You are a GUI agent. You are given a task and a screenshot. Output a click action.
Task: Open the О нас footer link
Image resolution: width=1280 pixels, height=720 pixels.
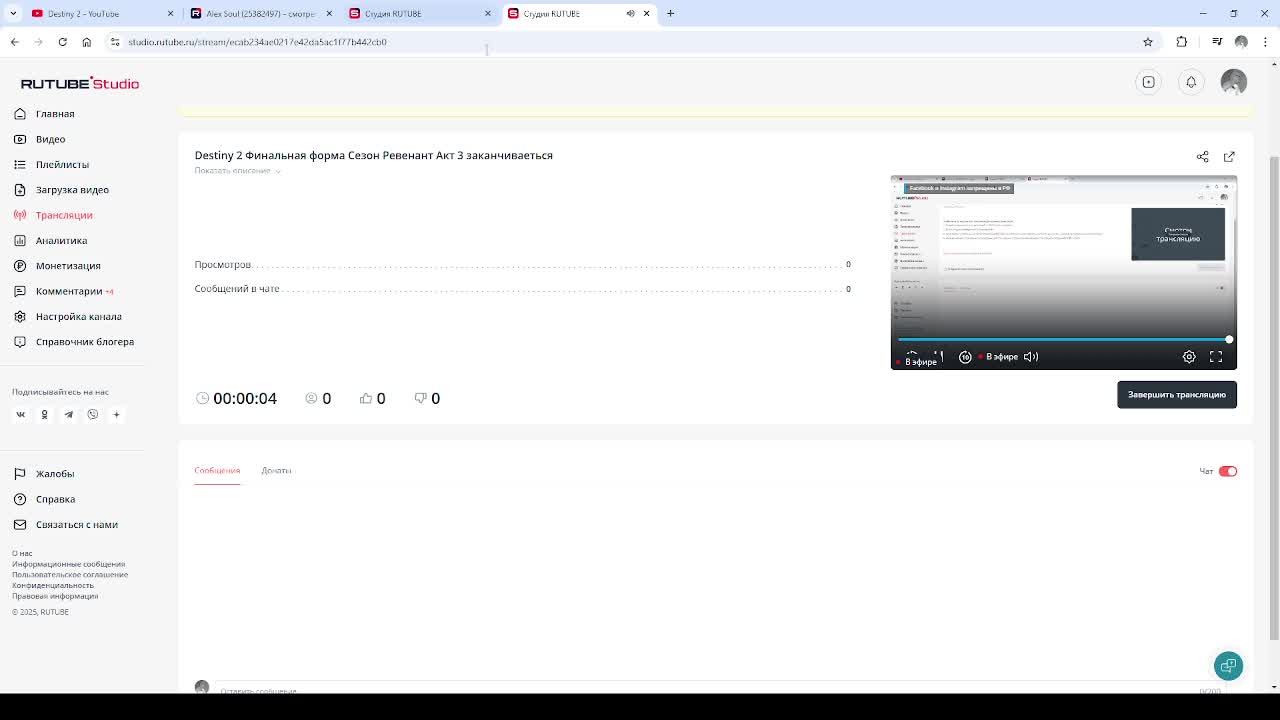click(22, 553)
